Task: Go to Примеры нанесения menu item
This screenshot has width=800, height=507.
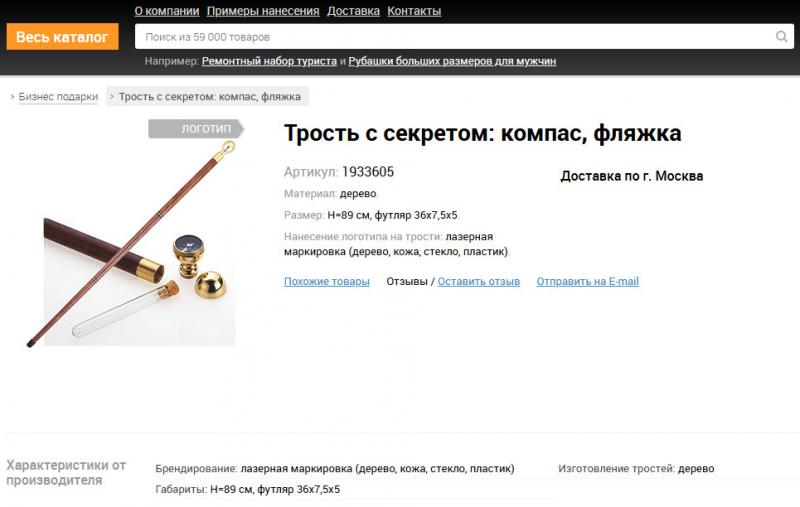Action: click(263, 11)
